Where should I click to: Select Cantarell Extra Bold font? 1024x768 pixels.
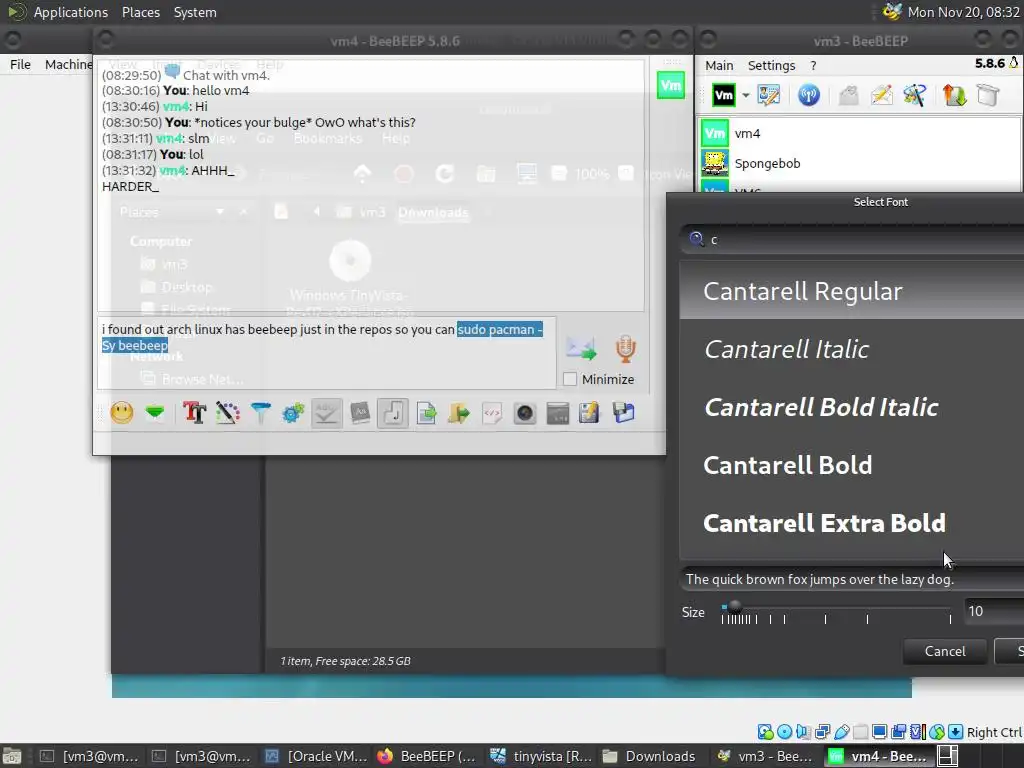(x=852, y=523)
